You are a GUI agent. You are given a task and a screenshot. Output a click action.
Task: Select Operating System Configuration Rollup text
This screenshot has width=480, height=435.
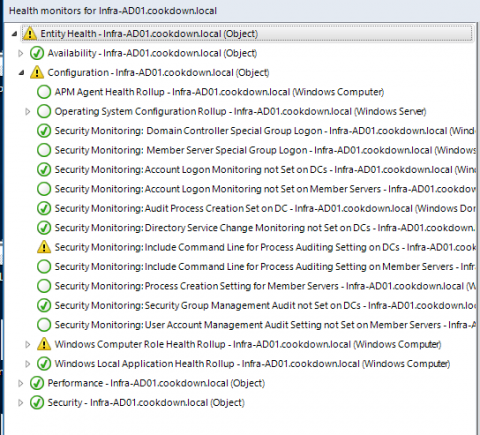(x=240, y=111)
